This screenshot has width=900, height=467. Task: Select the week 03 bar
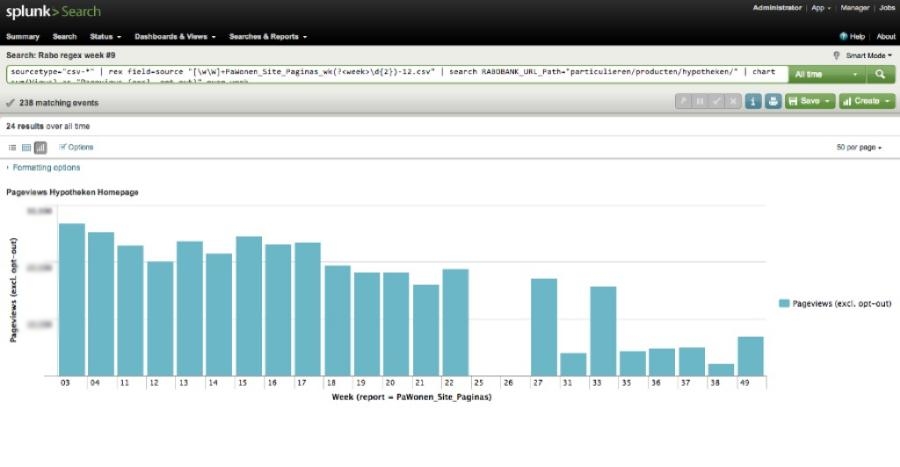tap(72, 299)
